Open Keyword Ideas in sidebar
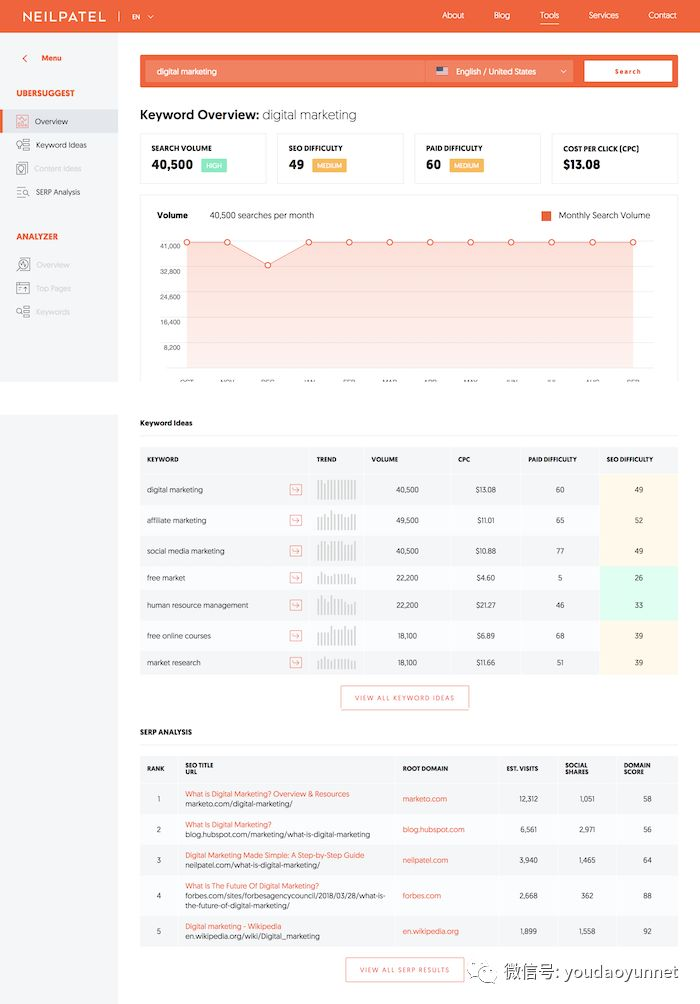Image resolution: width=700 pixels, height=1004 pixels. 61,145
